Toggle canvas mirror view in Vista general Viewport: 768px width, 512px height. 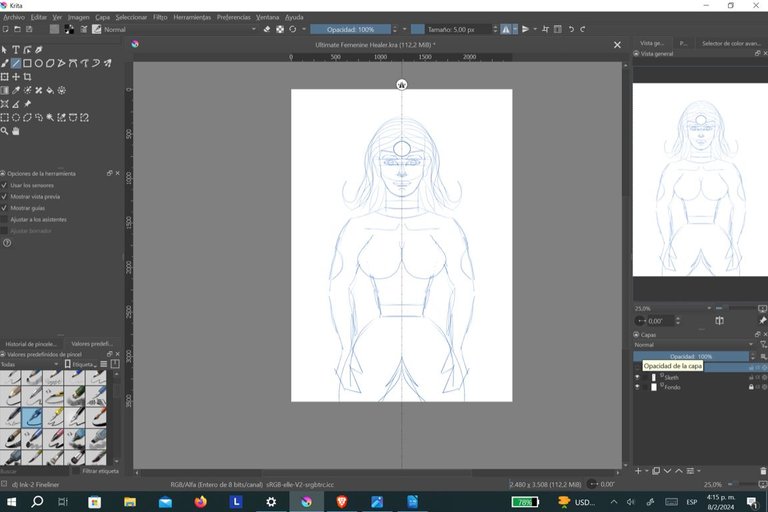720,321
